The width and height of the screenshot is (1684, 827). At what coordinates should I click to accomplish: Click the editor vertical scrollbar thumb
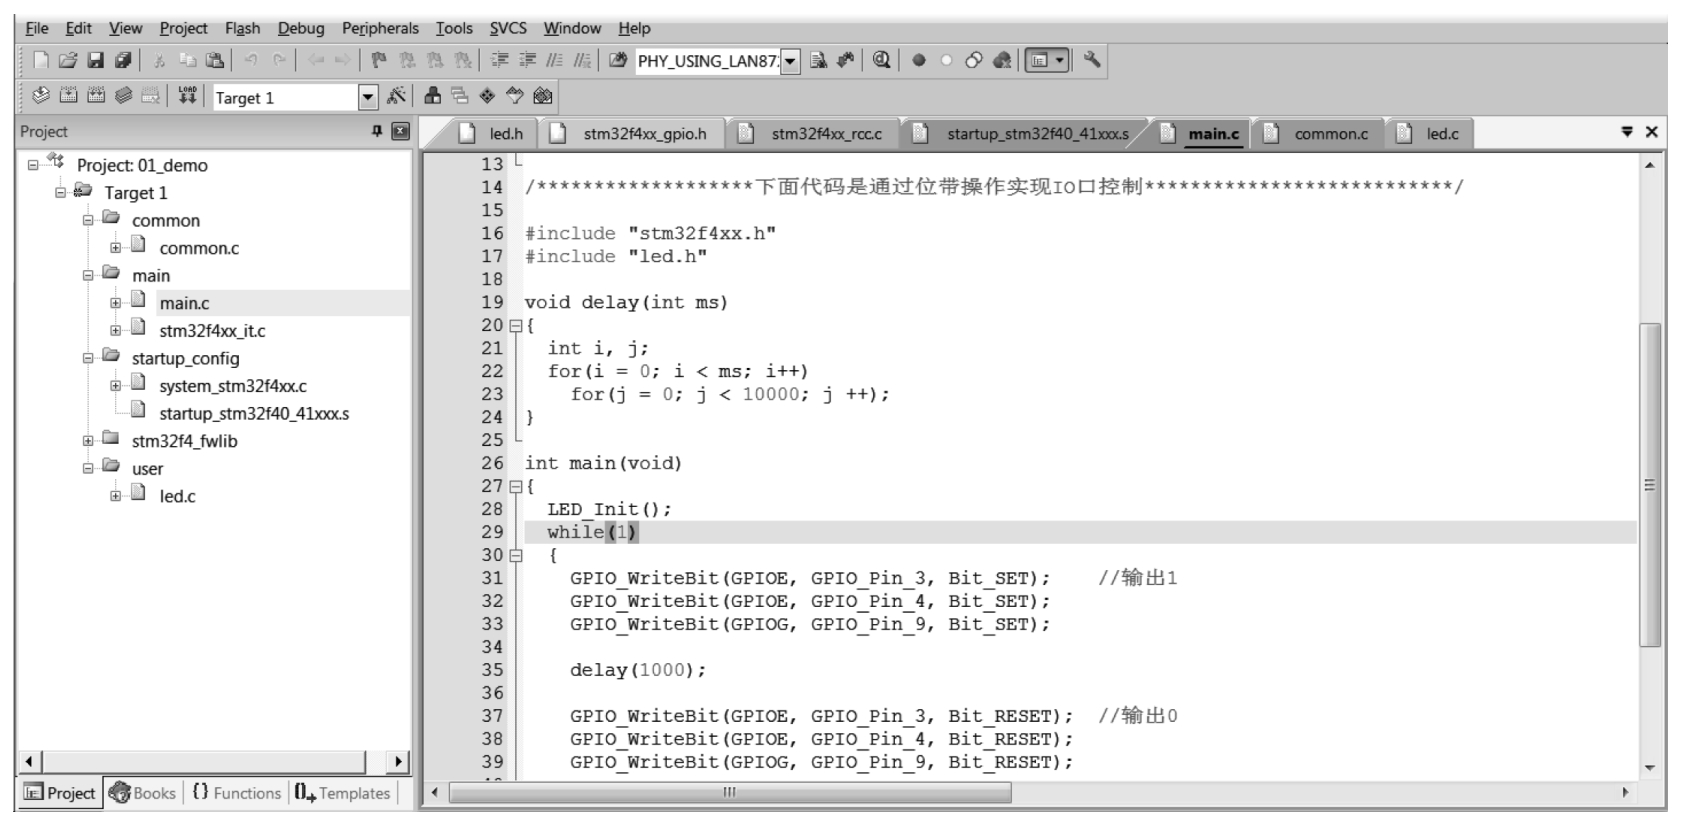coord(1650,484)
